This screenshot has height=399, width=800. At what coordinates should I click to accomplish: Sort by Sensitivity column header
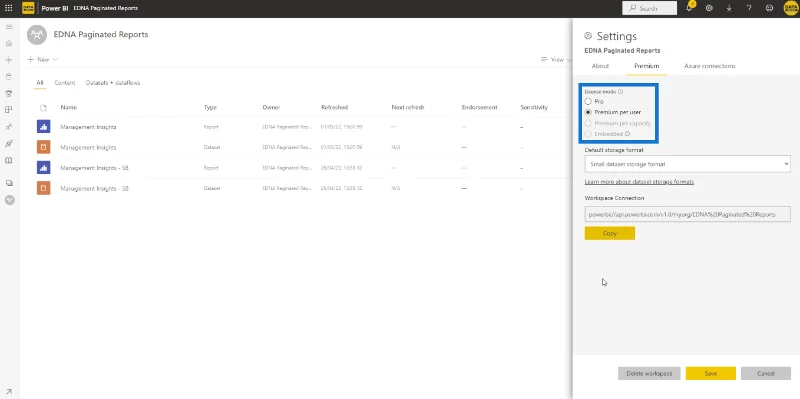coord(534,108)
